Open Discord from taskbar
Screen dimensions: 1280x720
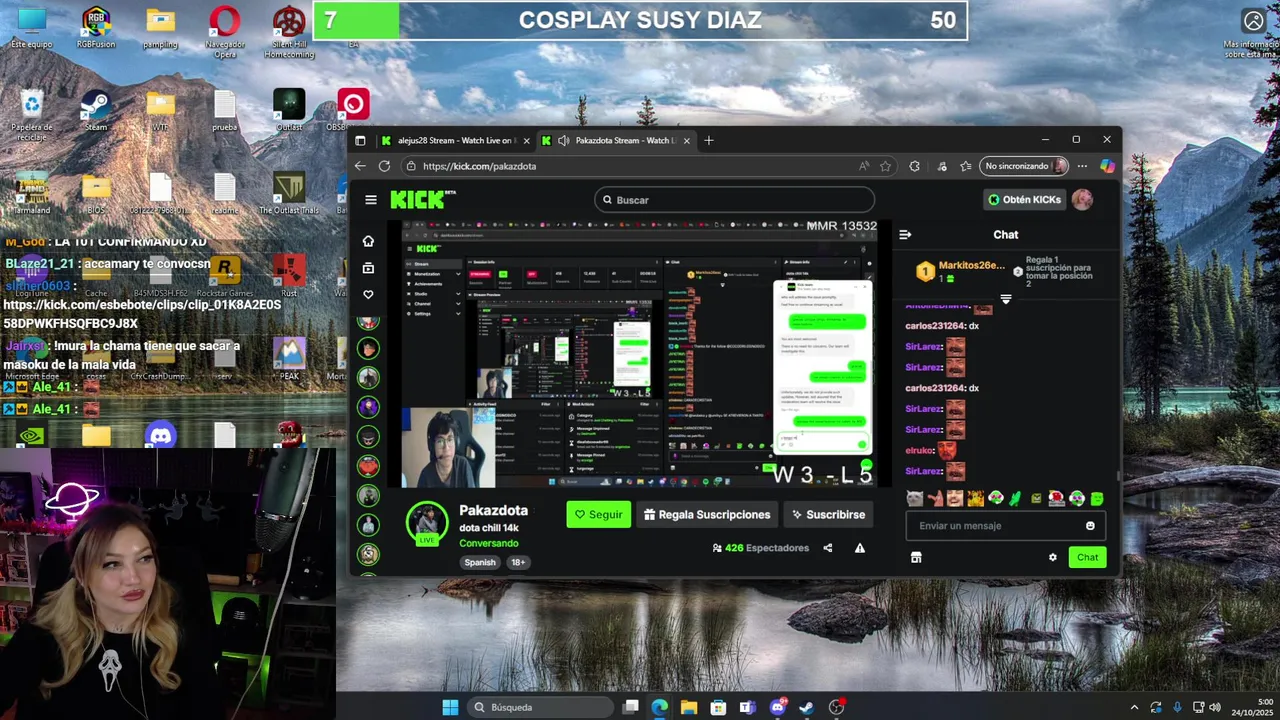pyautogui.click(x=777, y=707)
